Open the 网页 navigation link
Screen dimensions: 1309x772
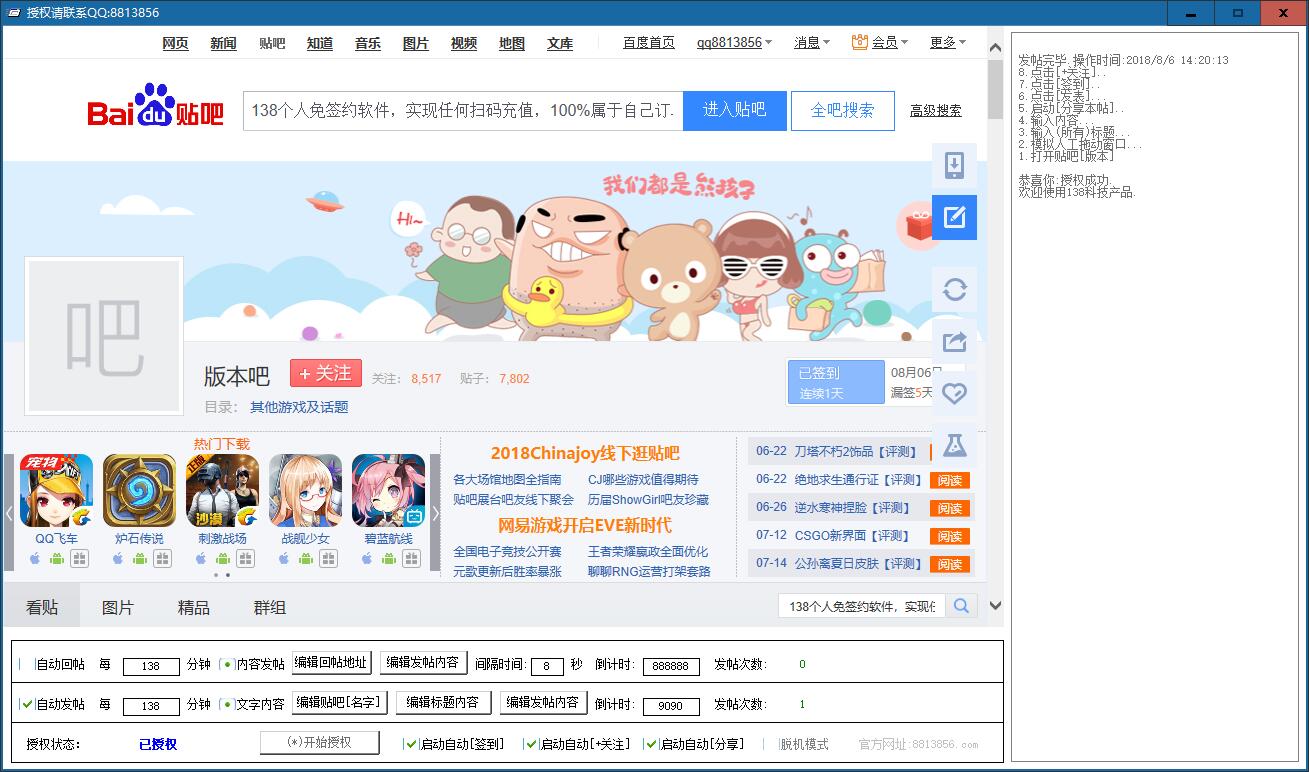[x=176, y=43]
